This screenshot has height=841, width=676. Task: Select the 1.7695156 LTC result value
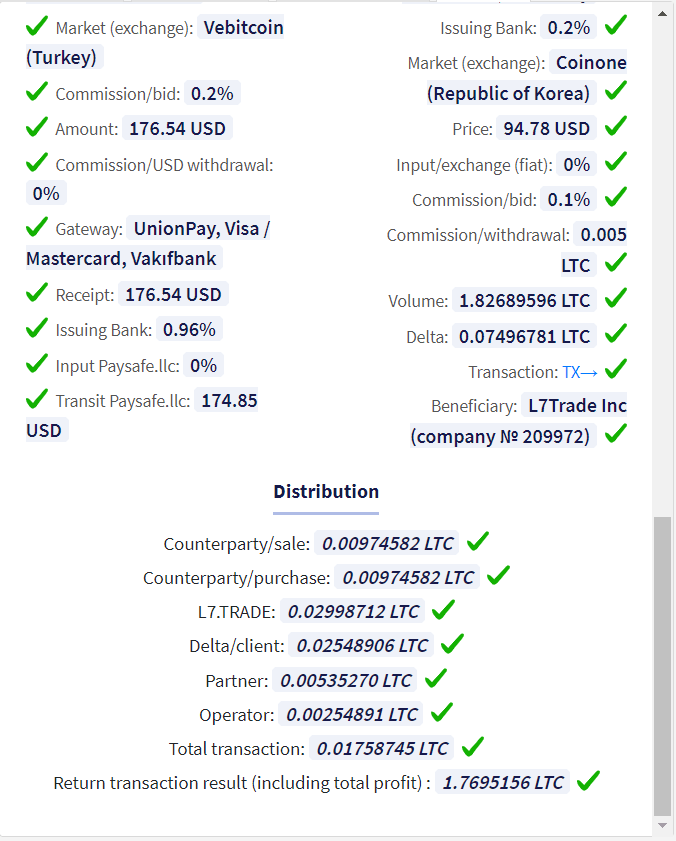503,783
